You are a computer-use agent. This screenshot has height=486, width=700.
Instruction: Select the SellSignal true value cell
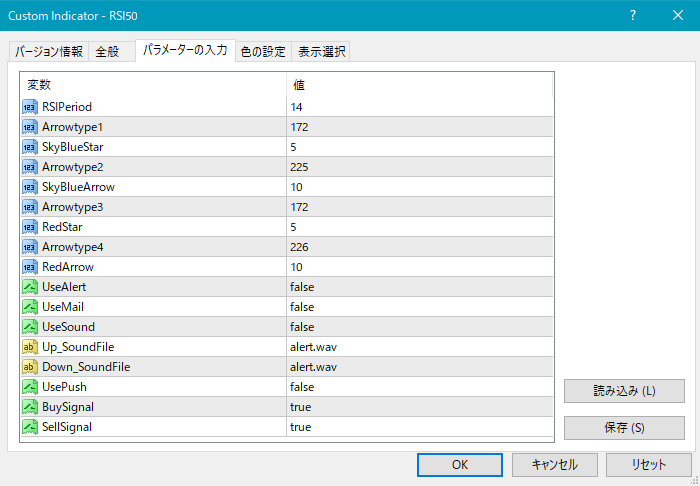(419, 427)
